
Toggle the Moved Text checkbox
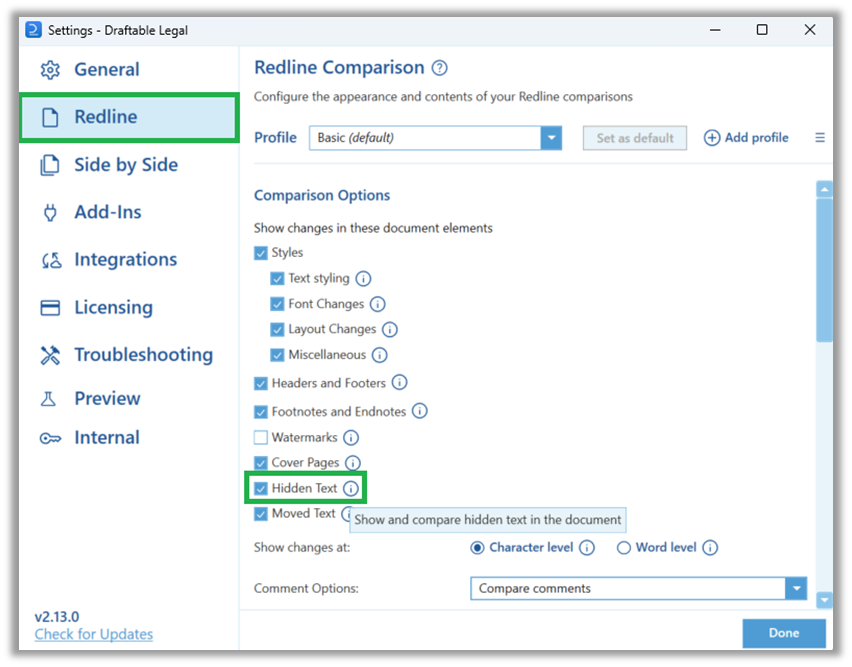[x=261, y=514]
